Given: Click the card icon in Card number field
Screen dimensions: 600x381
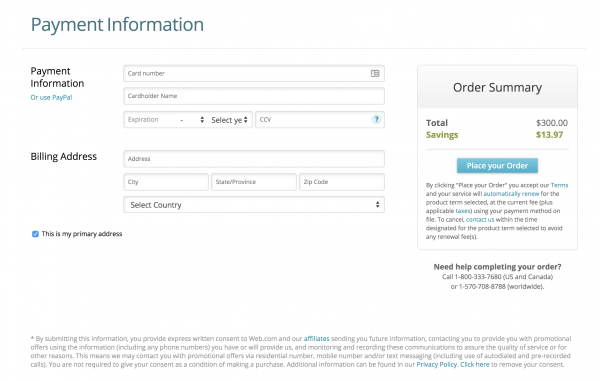Looking at the screenshot, I should click(x=375, y=73).
